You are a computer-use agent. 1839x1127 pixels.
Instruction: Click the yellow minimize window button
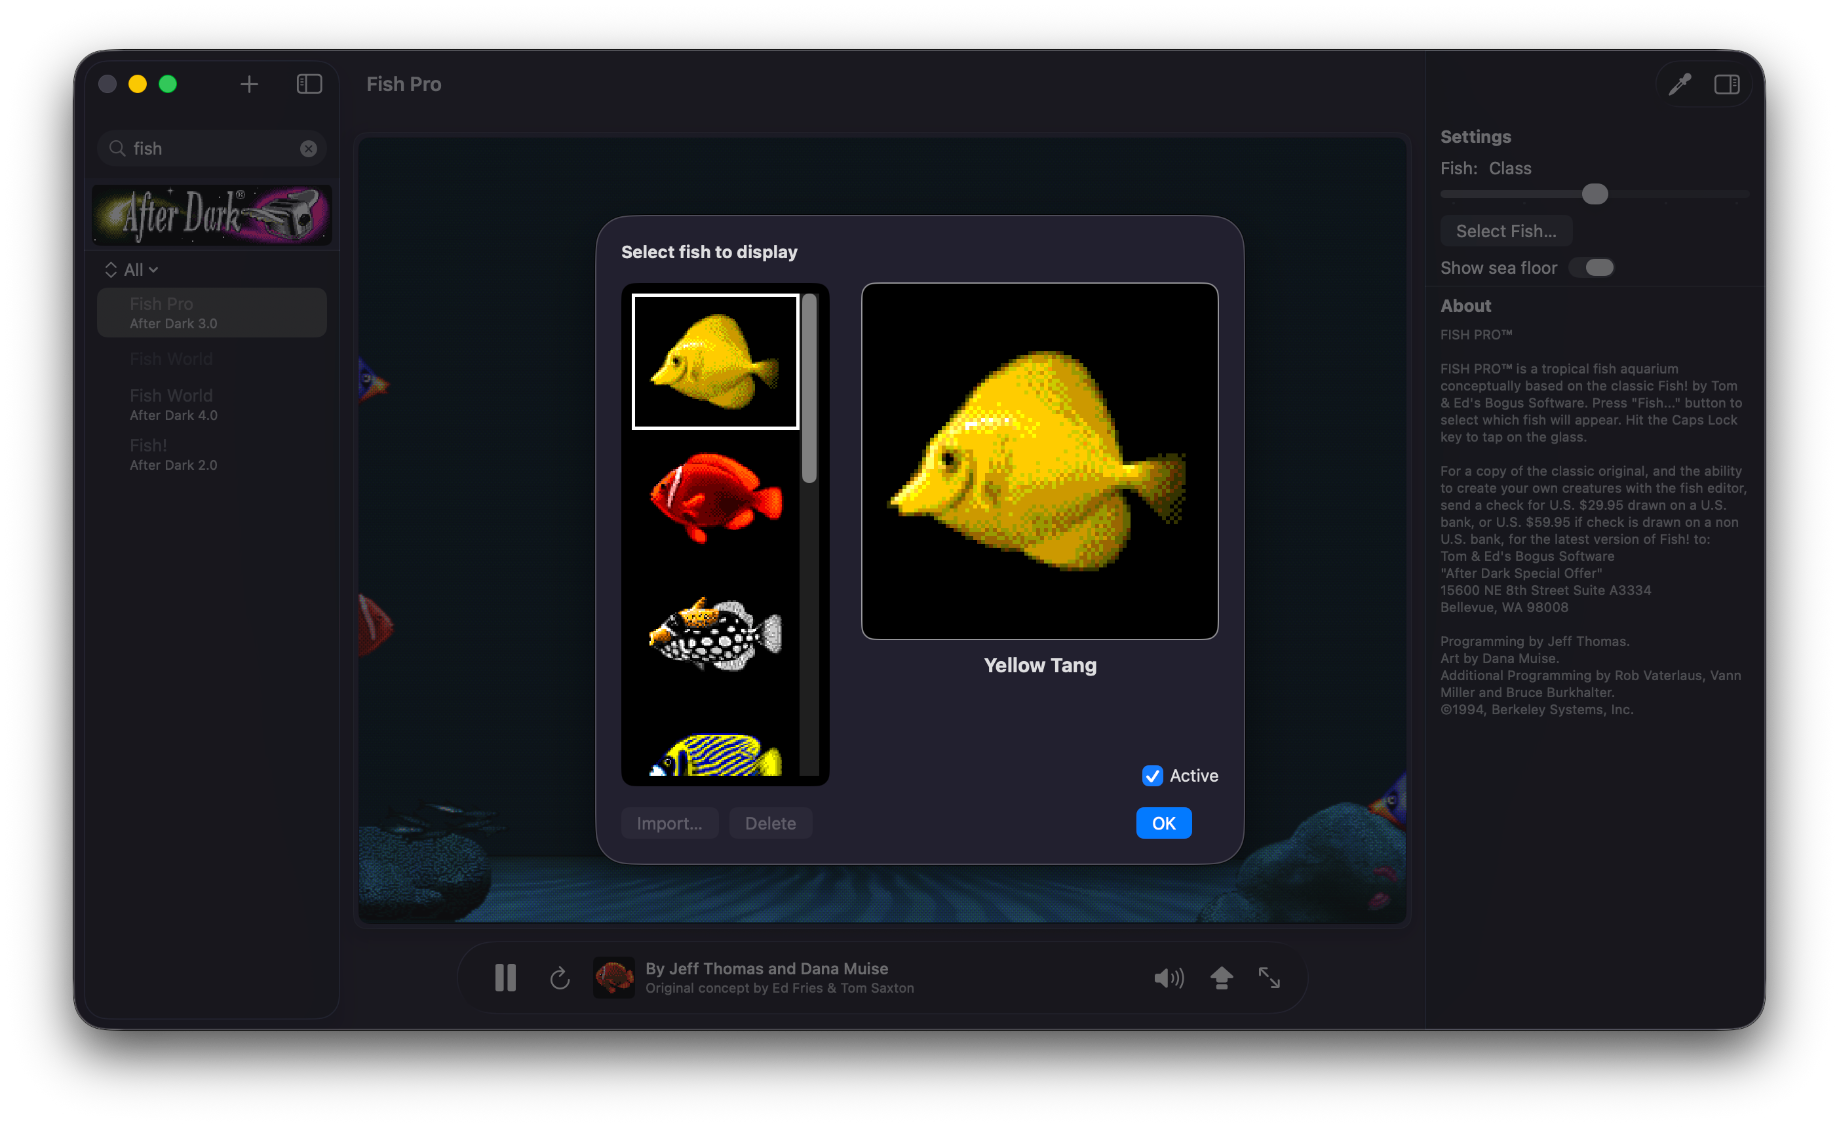click(138, 84)
